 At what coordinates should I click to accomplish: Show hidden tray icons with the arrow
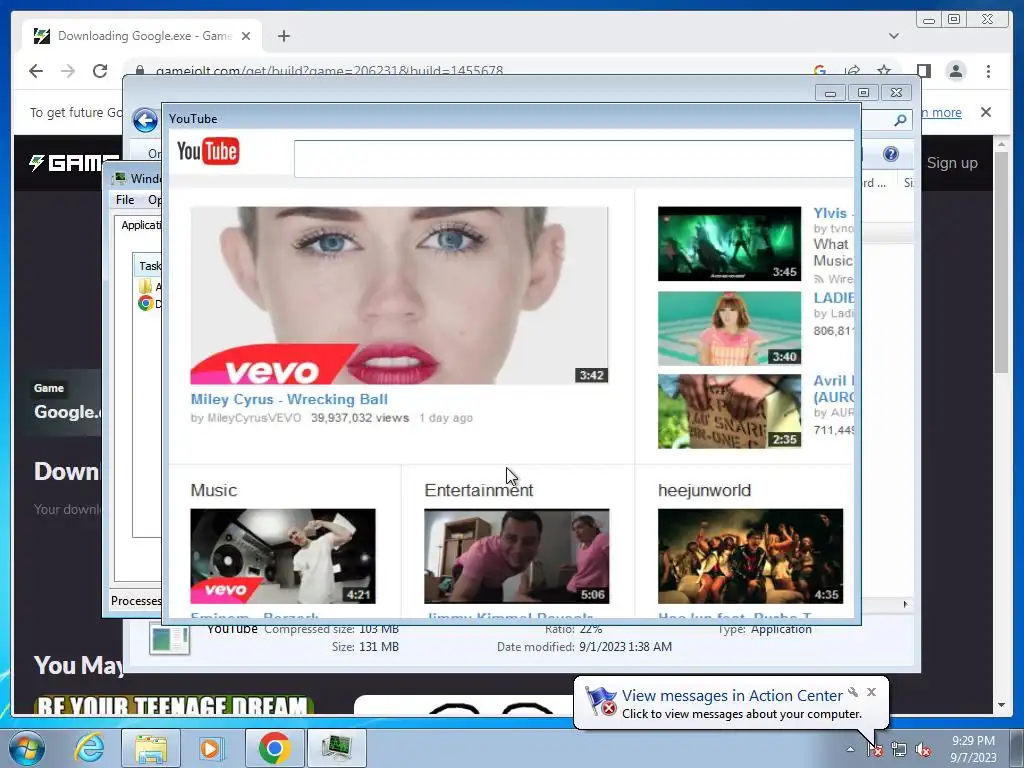coord(850,750)
